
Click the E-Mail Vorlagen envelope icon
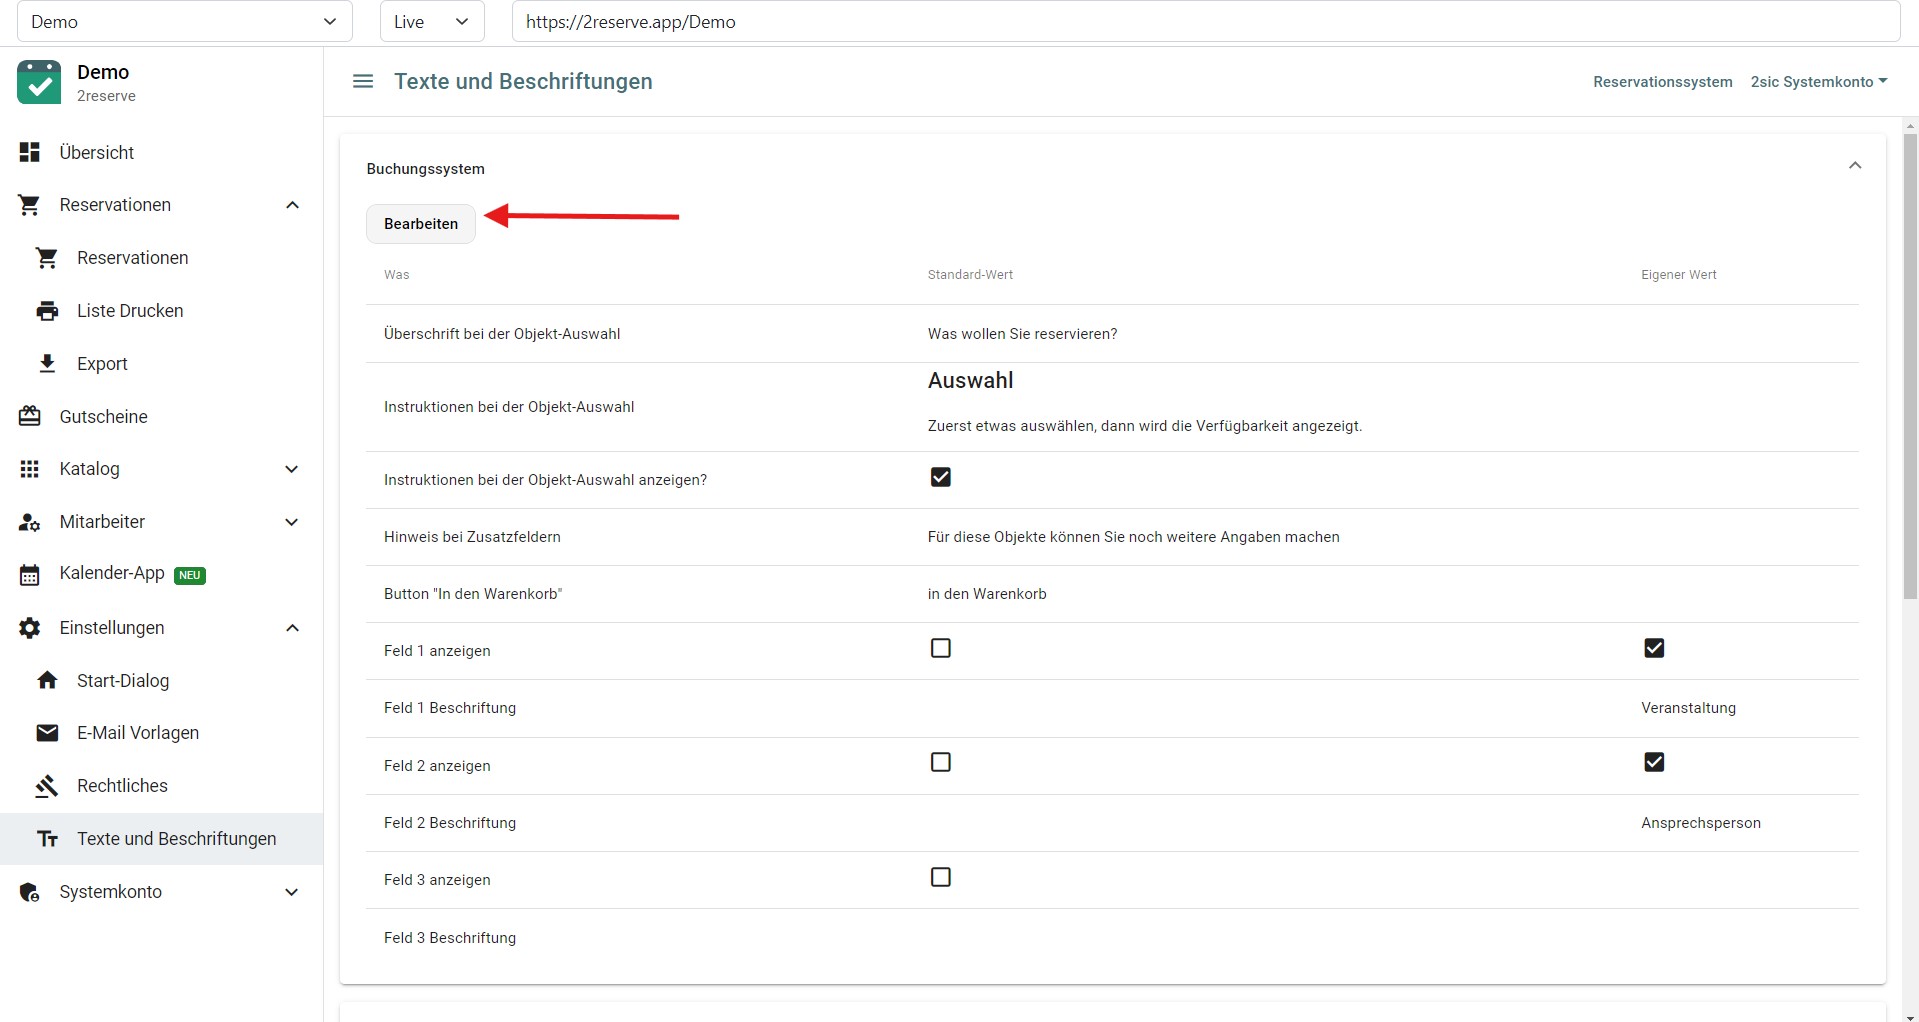click(x=47, y=733)
